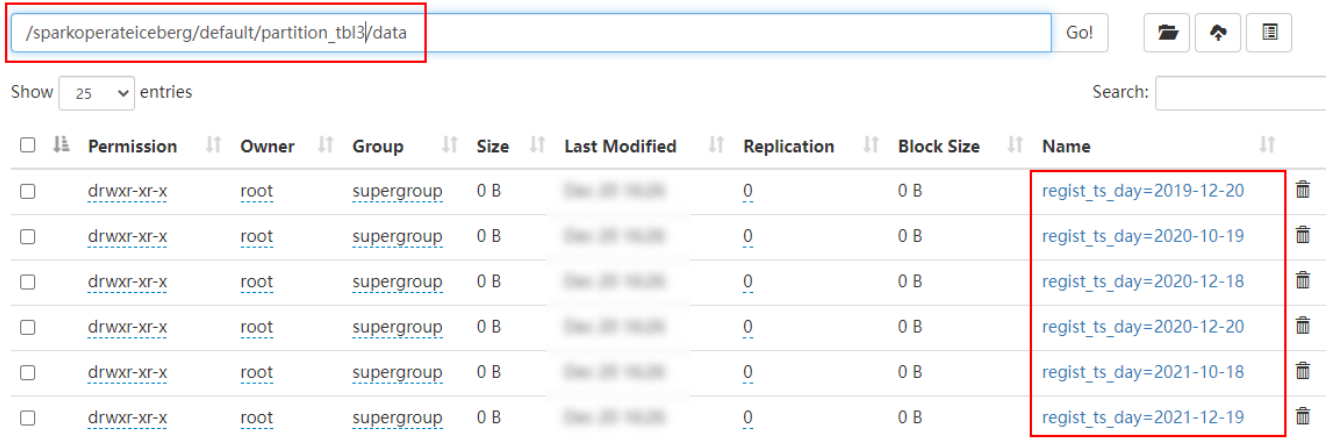Click trash icon for regist_ts_day=2020-10-19
Image resolution: width=1333 pixels, height=445 pixels.
(x=1302, y=235)
